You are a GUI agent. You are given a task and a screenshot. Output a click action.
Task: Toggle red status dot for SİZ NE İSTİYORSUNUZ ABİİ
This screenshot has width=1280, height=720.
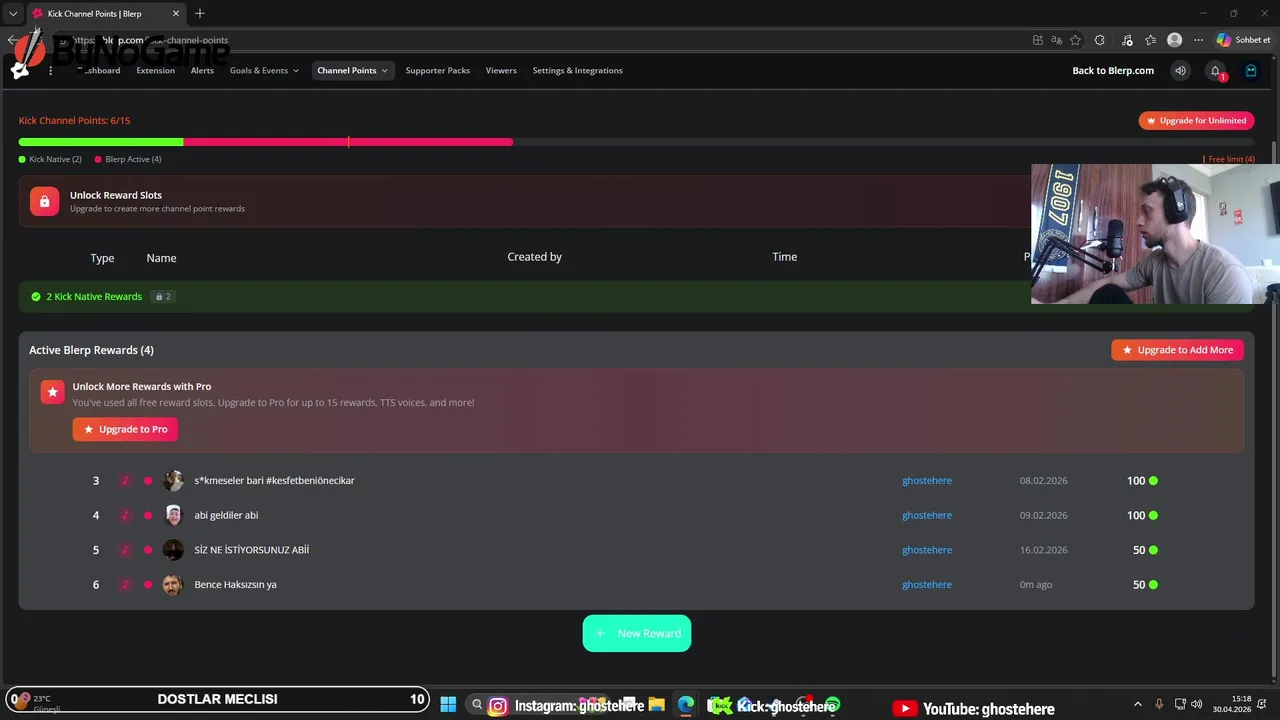click(148, 550)
